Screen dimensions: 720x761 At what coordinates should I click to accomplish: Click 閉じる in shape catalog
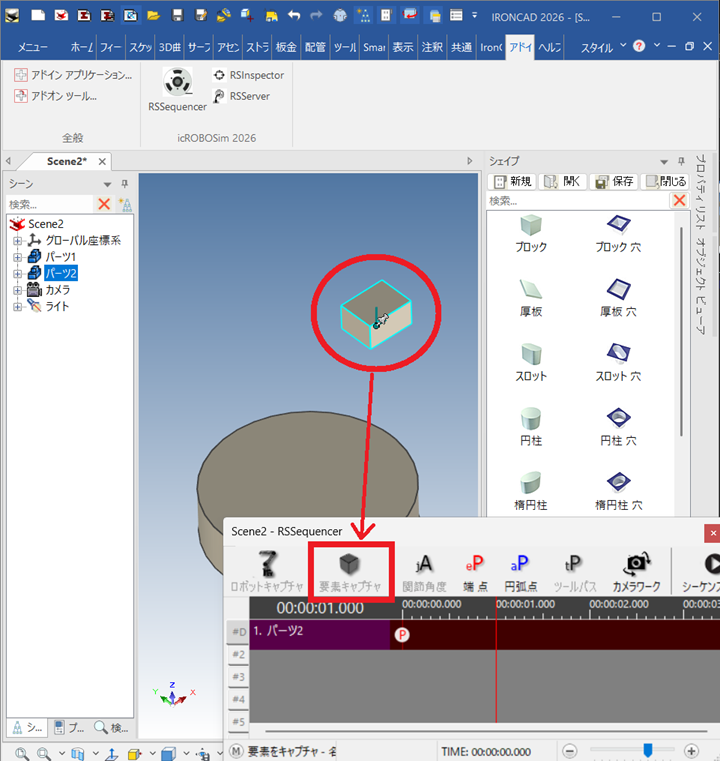pyautogui.click(x=666, y=182)
